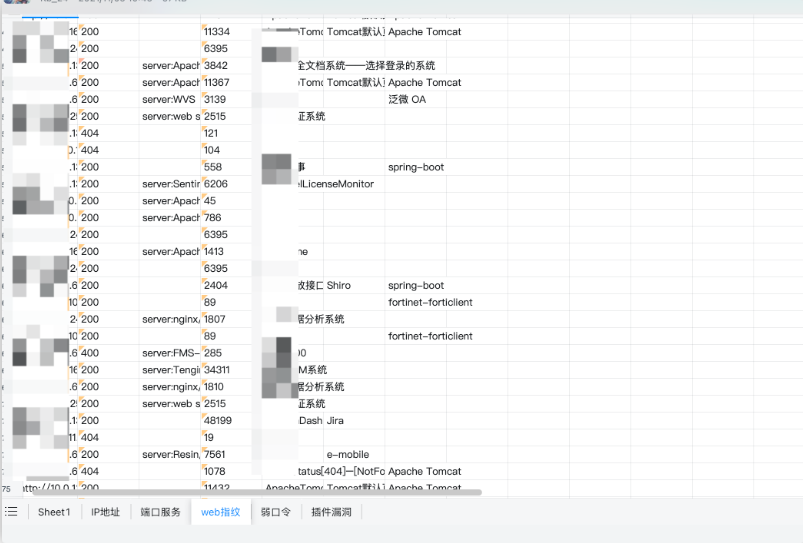Click Apache Tomcat in the 1078 row
The width and height of the screenshot is (803, 543).
click(425, 471)
